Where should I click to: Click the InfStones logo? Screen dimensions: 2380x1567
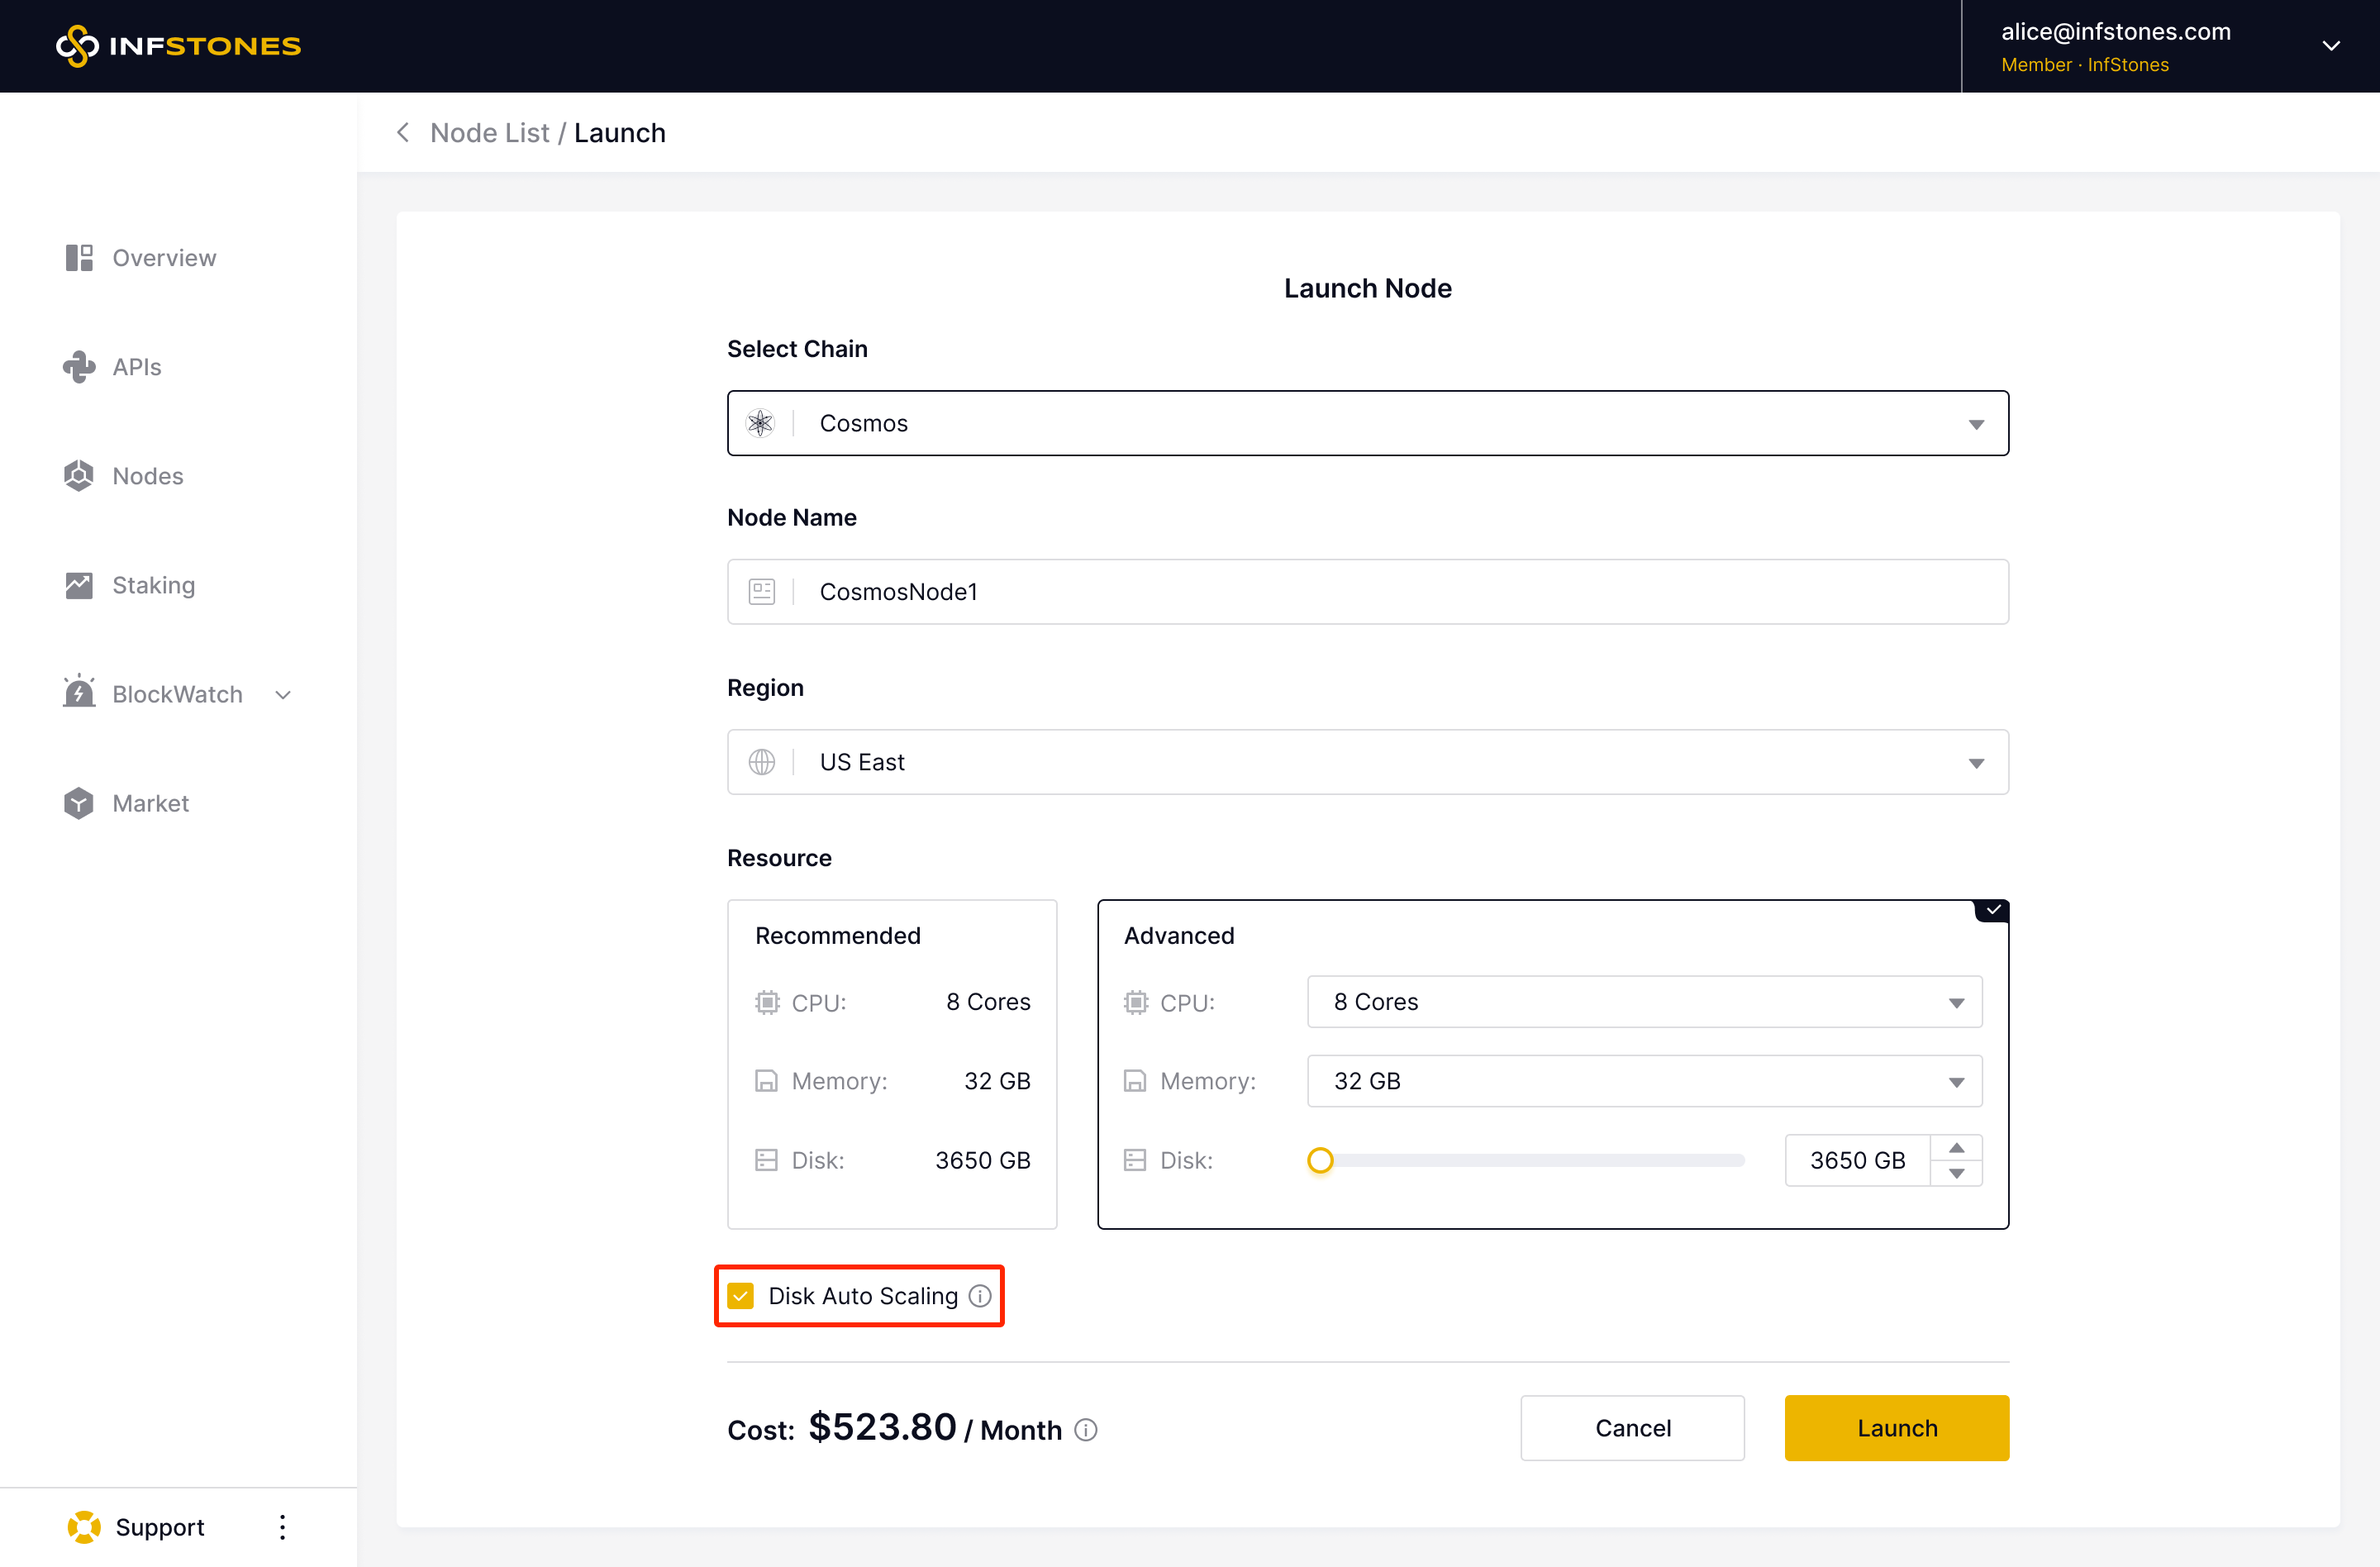(x=178, y=46)
